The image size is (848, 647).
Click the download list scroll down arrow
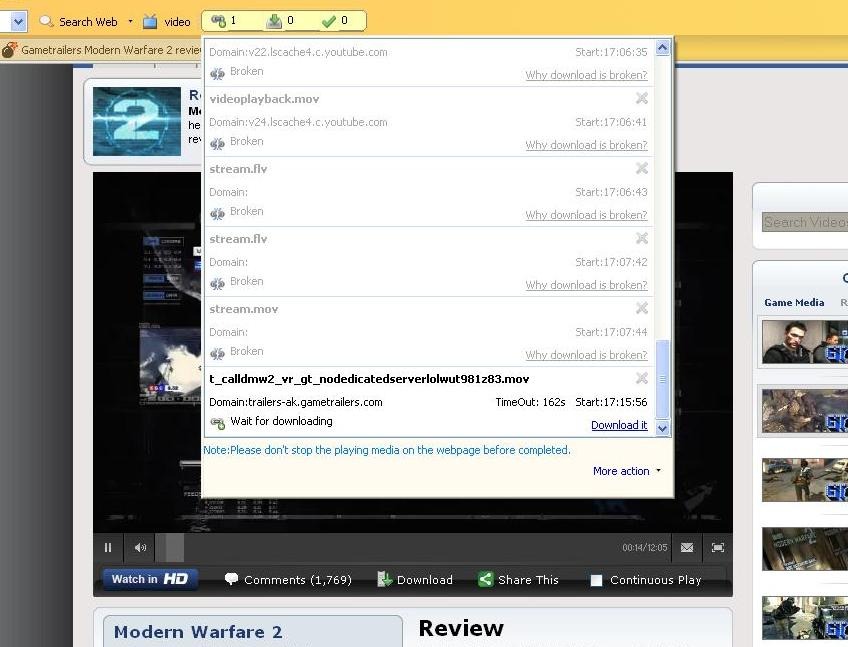click(x=662, y=428)
